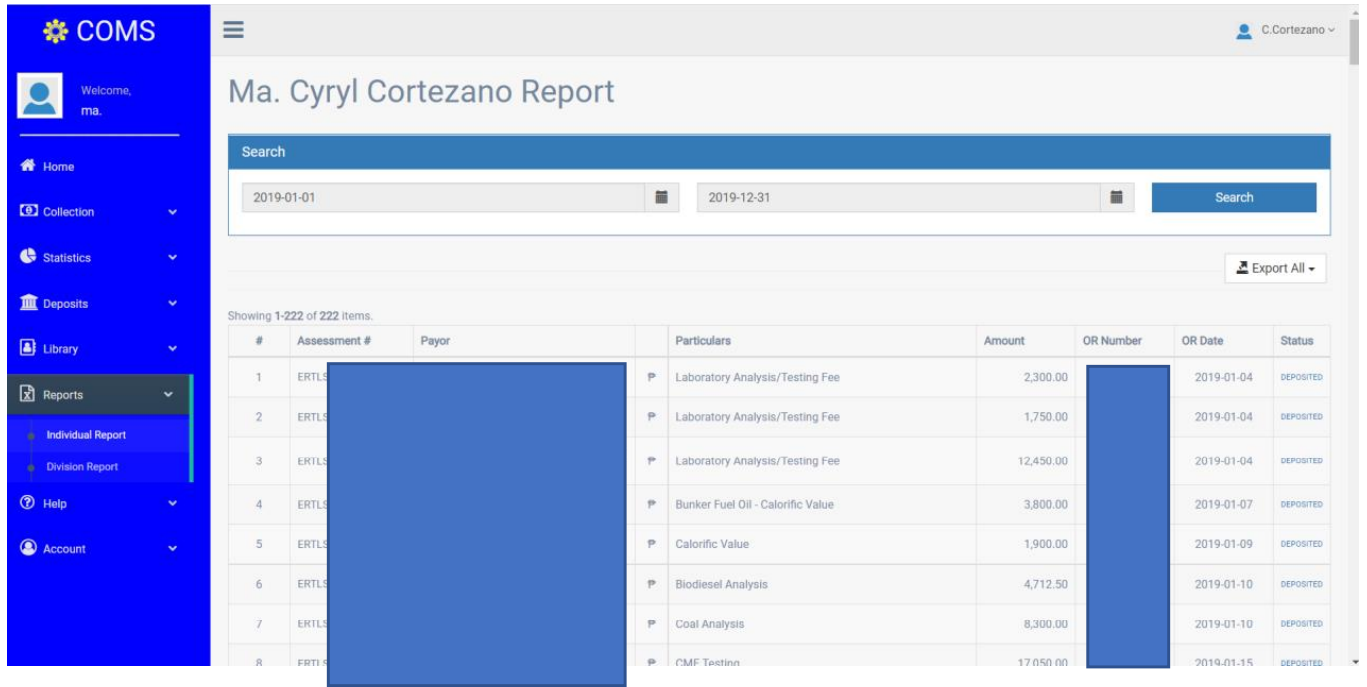Click the flag icon in the 1,750.00 row
This screenshot has height=687, width=1367.
[652, 417]
